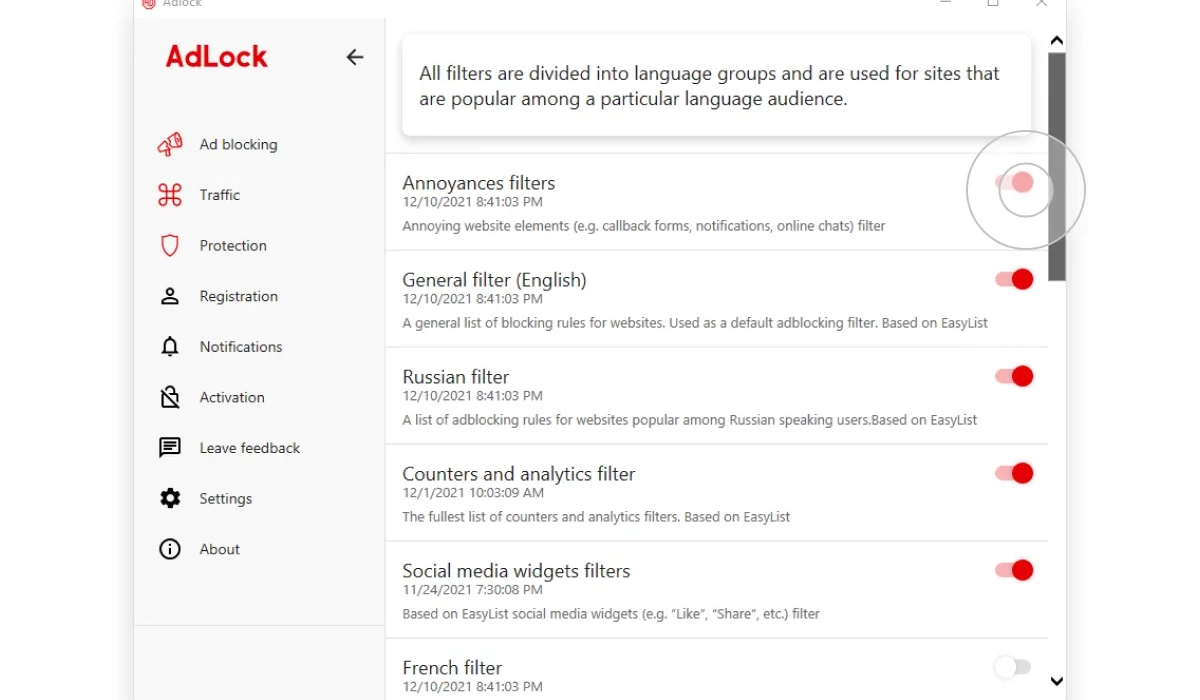Open the About page label
1200x700 pixels.
click(219, 549)
